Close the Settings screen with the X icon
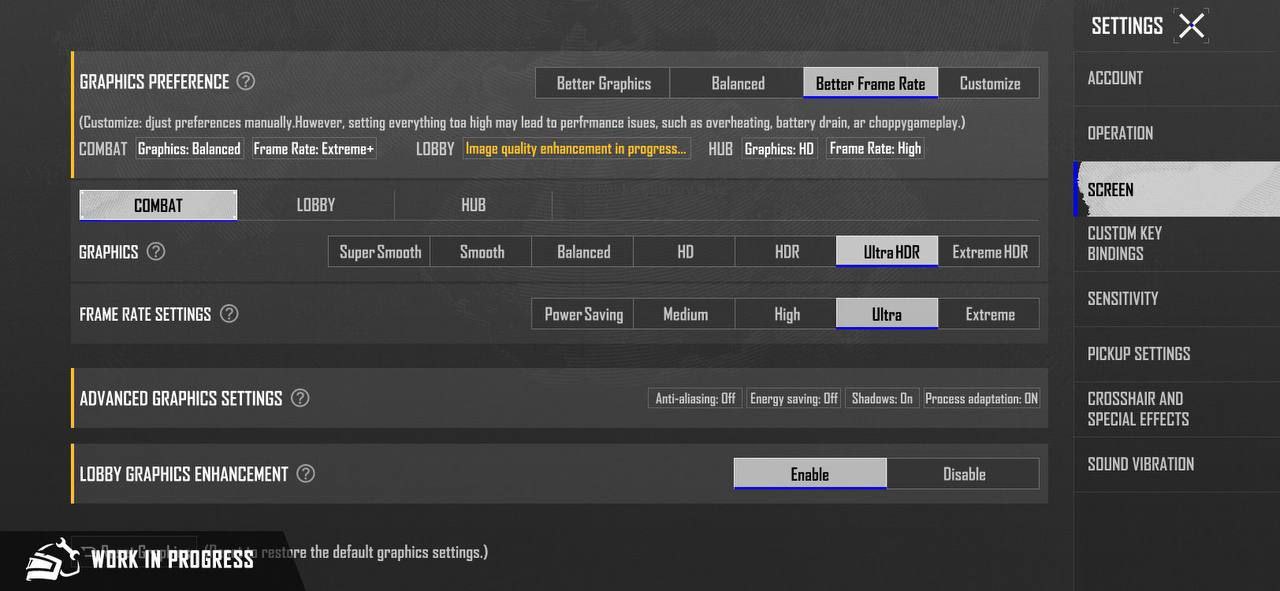The height and width of the screenshot is (591, 1280). coord(1191,26)
